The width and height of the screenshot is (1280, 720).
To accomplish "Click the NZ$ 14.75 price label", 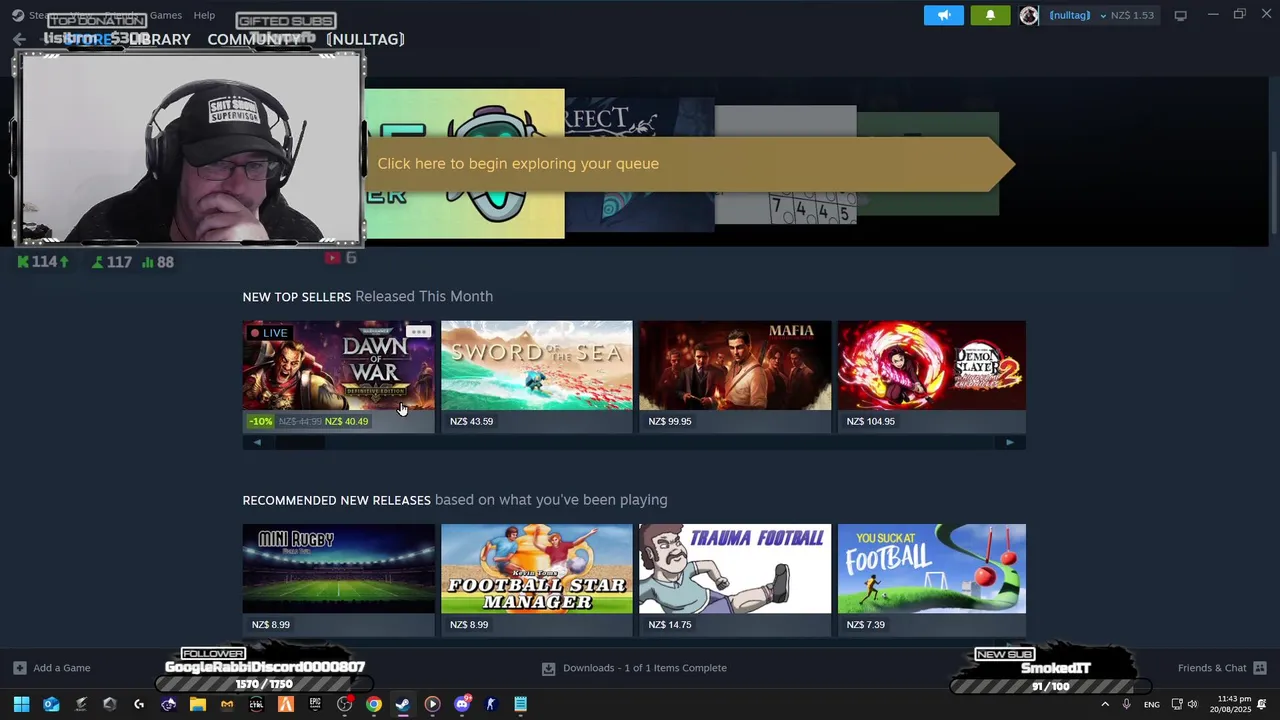I will tap(670, 625).
